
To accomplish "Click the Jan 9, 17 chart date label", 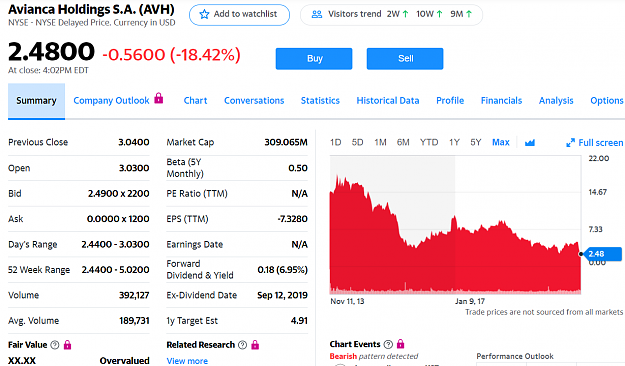I will (470, 301).
